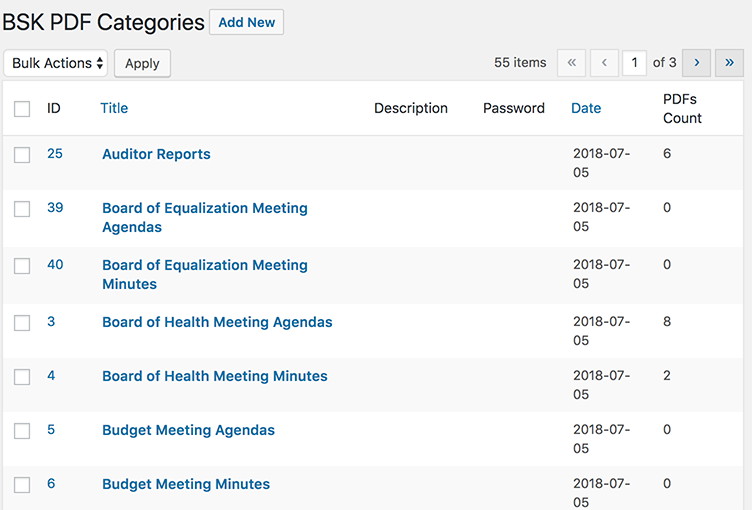Open the Budget Meeting Minutes category
The width and height of the screenshot is (752, 510).
[x=186, y=484]
